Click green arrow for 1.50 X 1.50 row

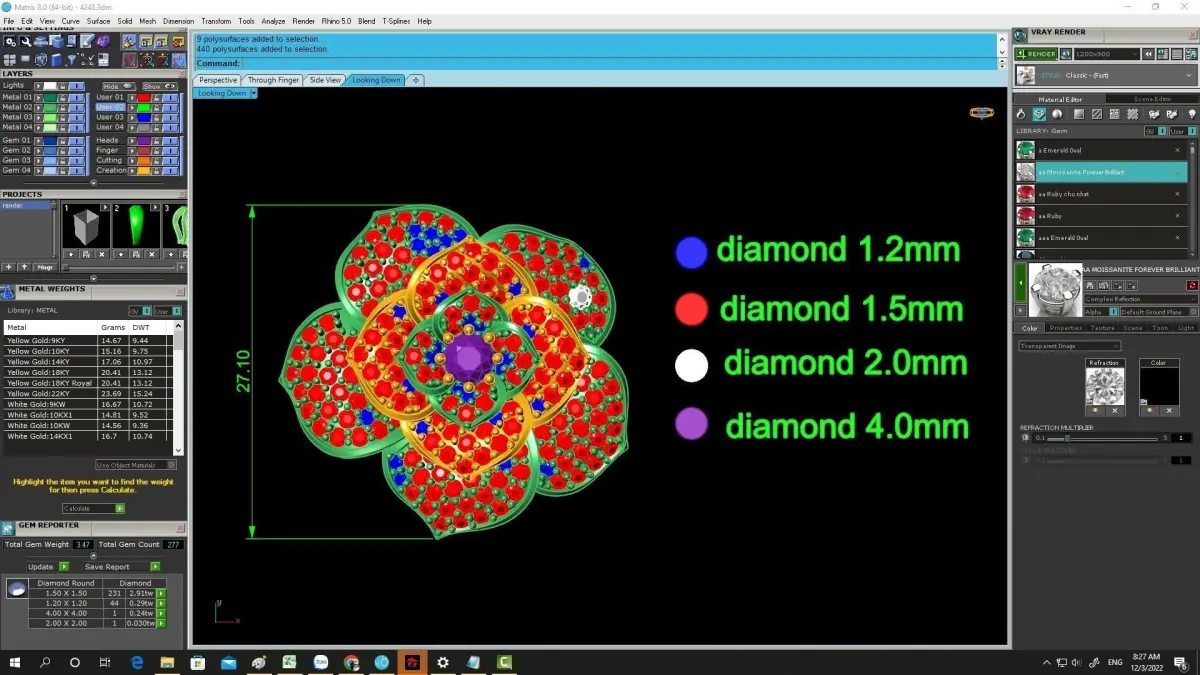[x=161, y=593]
